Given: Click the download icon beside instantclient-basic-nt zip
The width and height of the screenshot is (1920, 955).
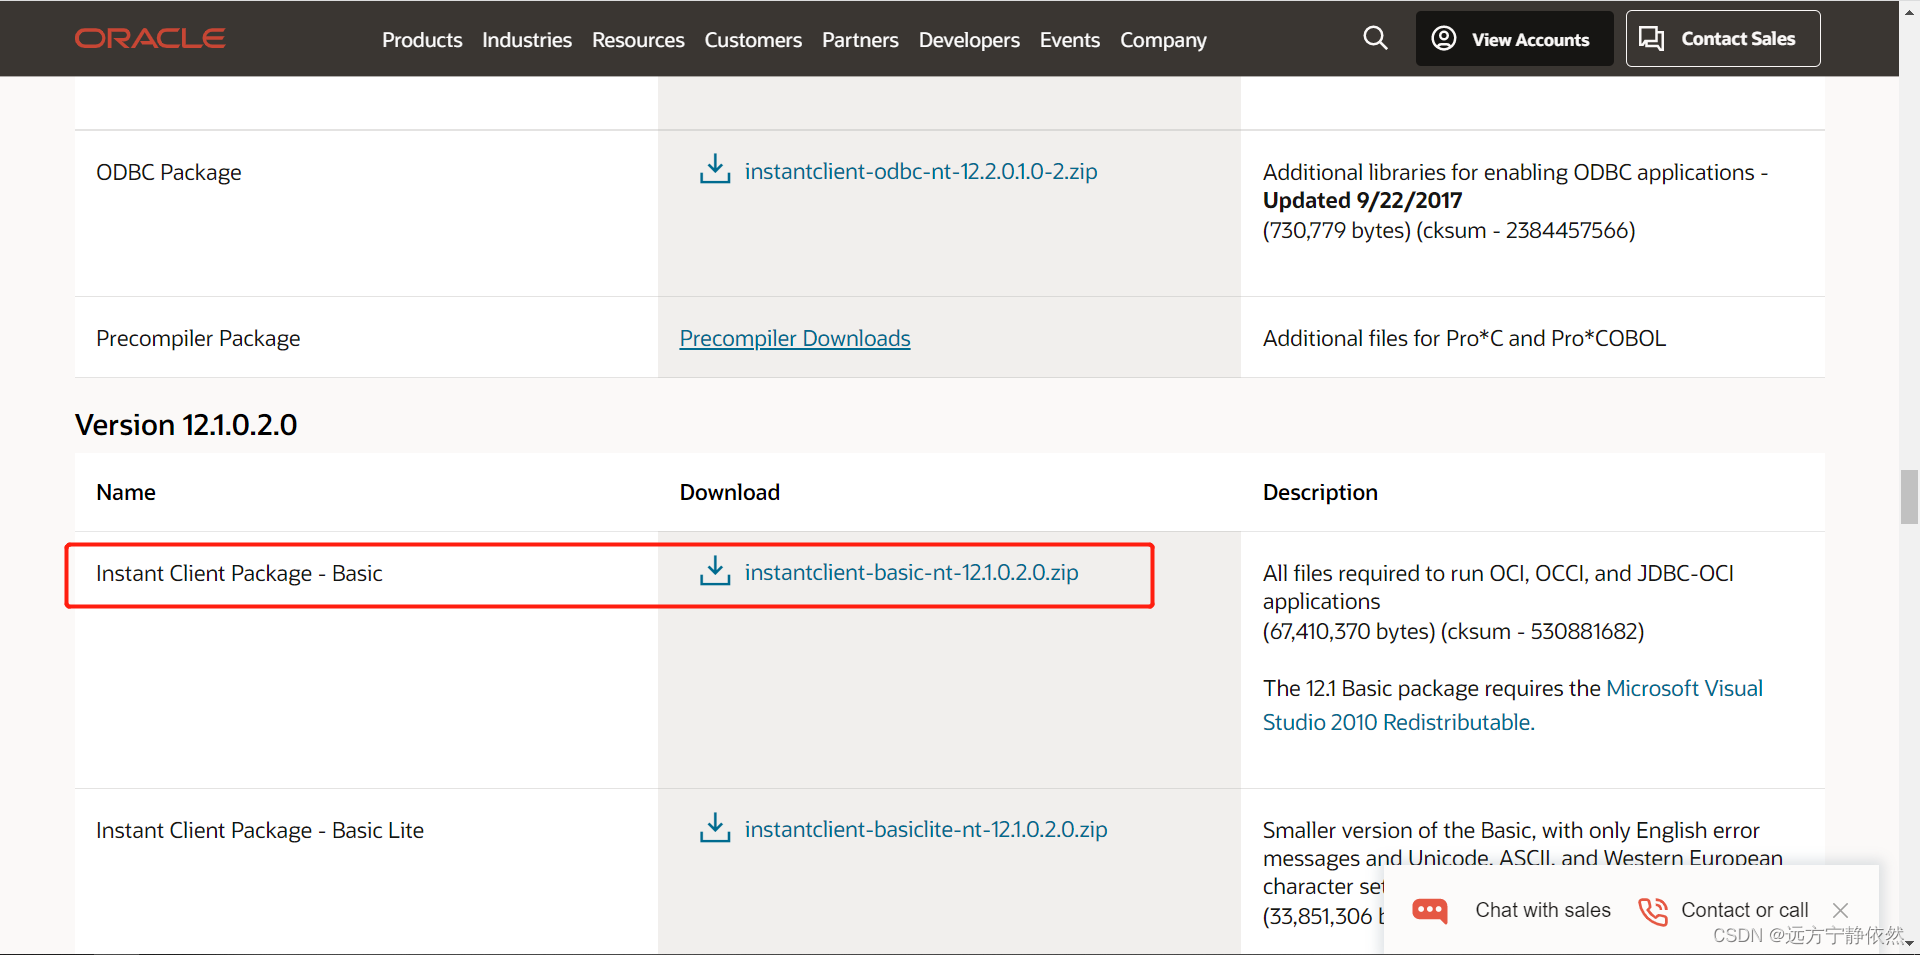Looking at the screenshot, I should (x=715, y=571).
